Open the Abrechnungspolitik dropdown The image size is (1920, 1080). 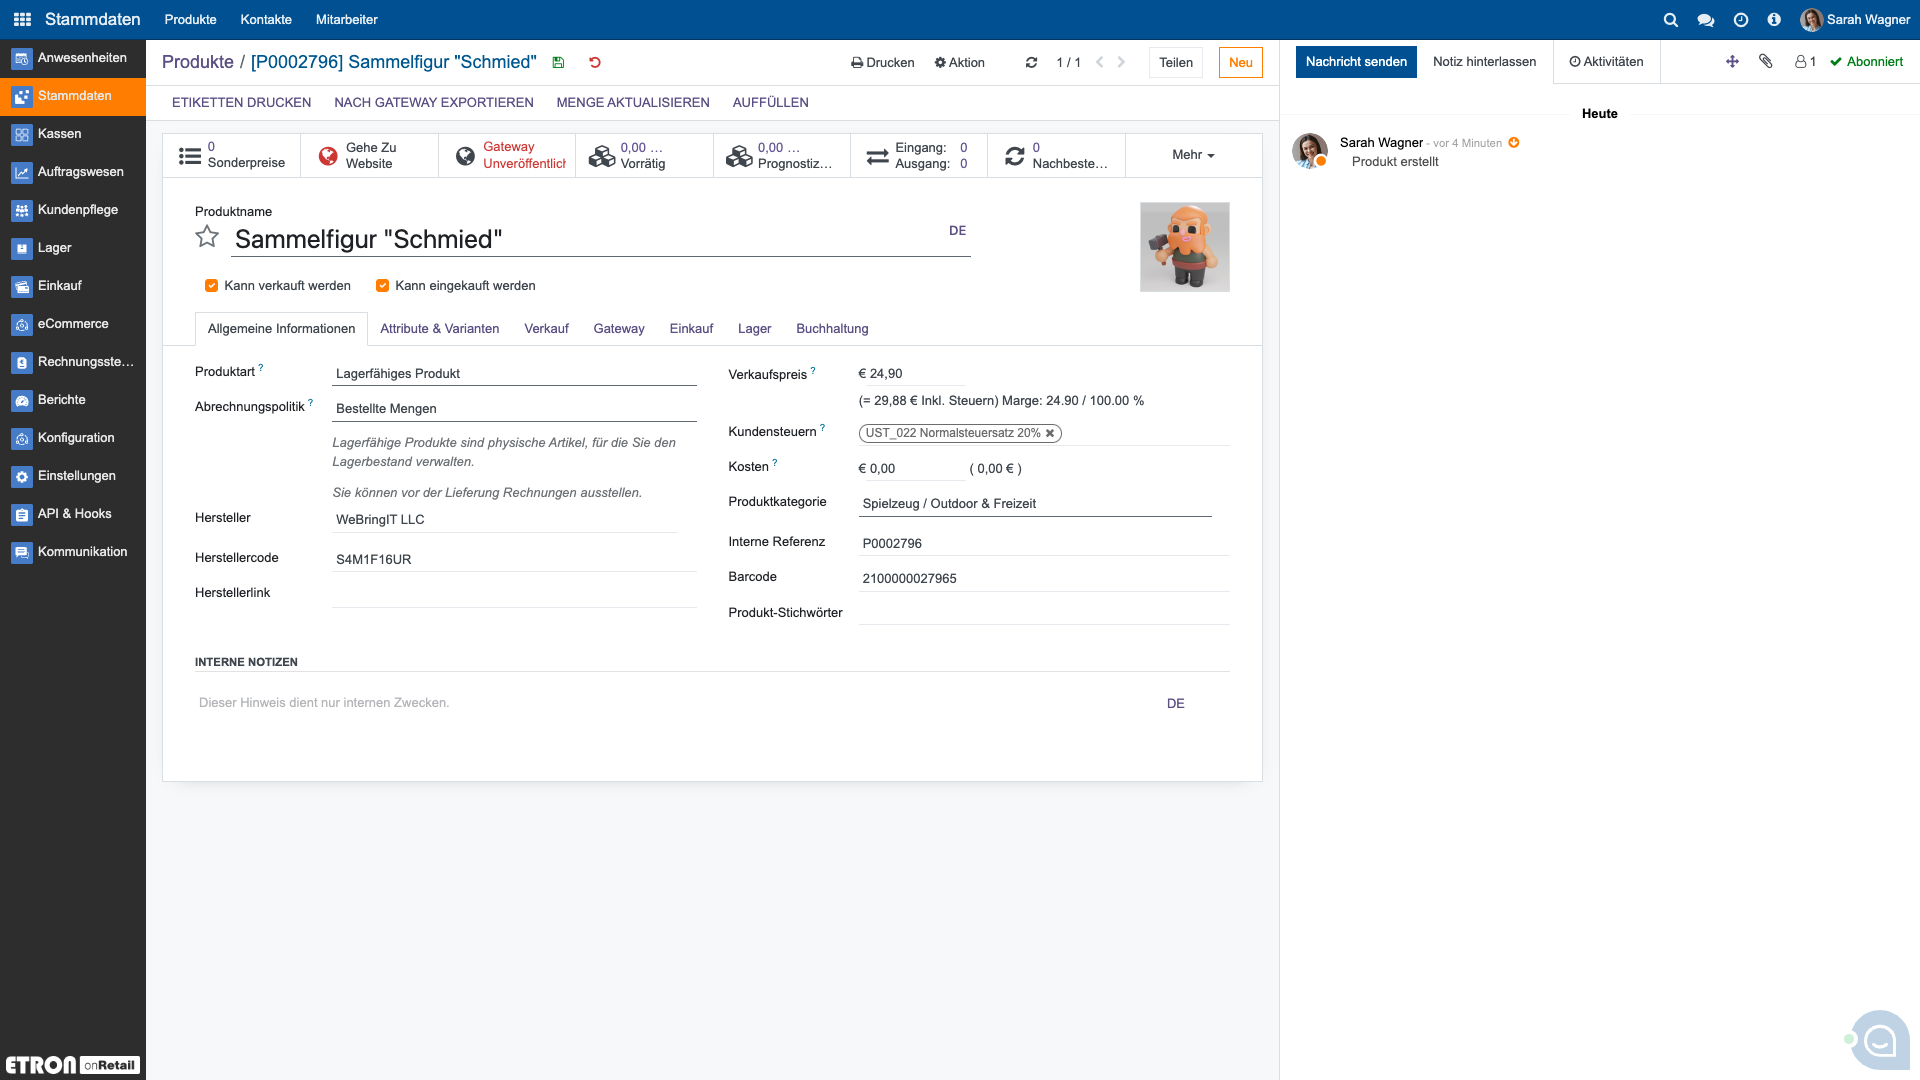[x=514, y=408]
